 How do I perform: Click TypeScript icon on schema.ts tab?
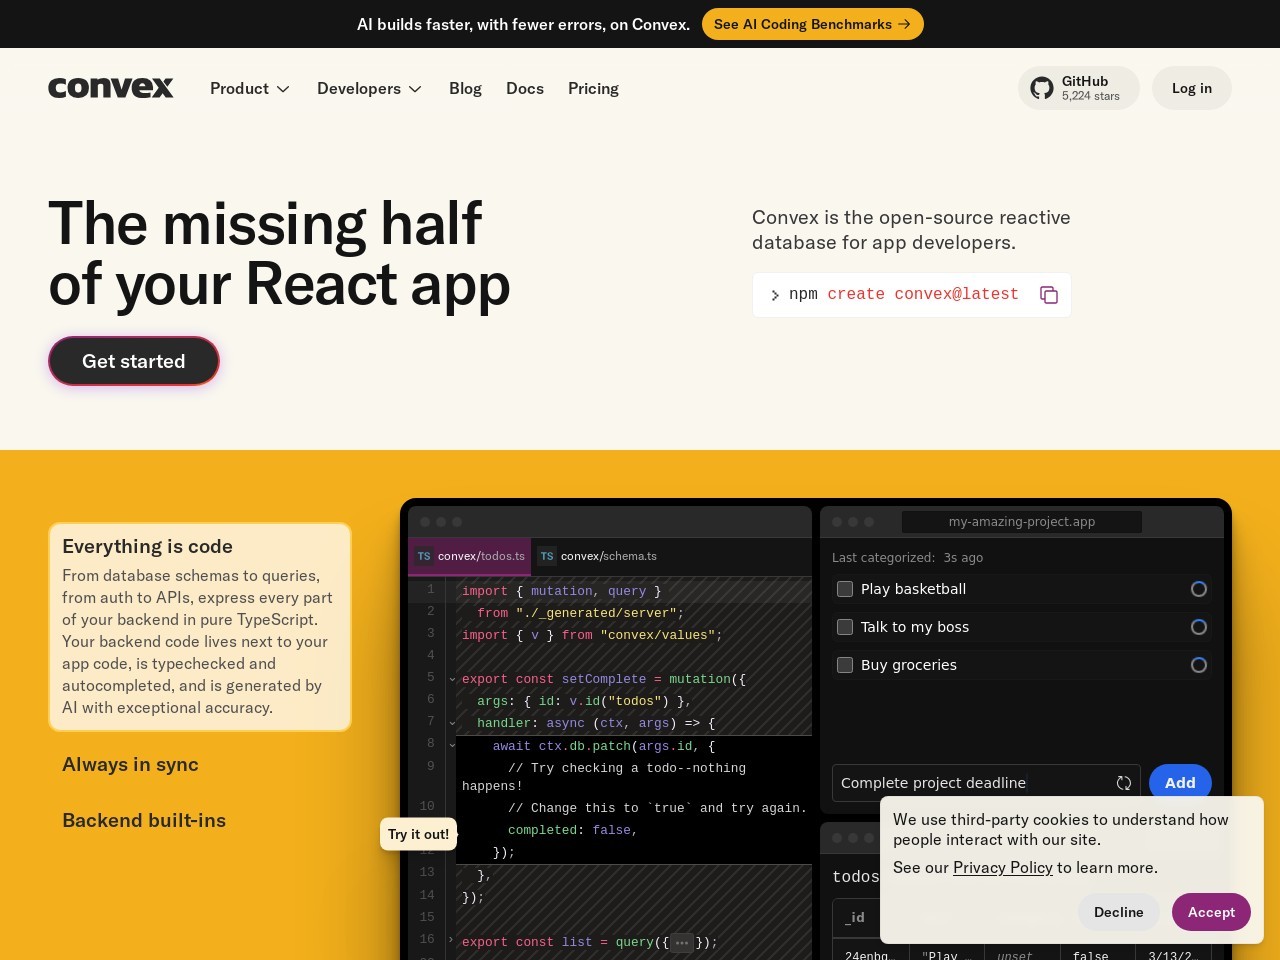pyautogui.click(x=547, y=556)
